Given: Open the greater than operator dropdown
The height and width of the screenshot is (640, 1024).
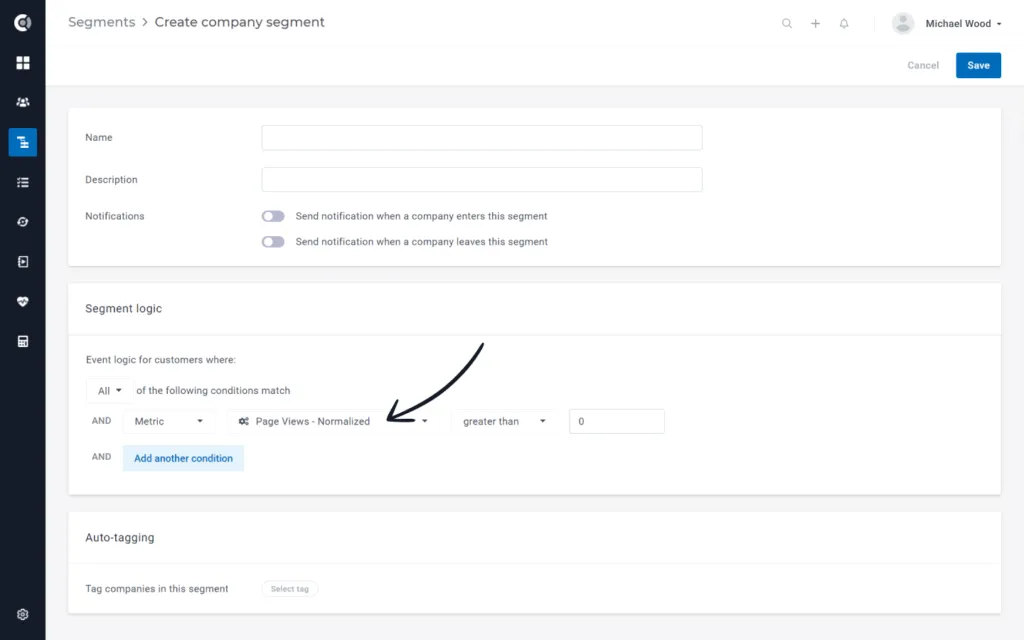Looking at the screenshot, I should [504, 421].
